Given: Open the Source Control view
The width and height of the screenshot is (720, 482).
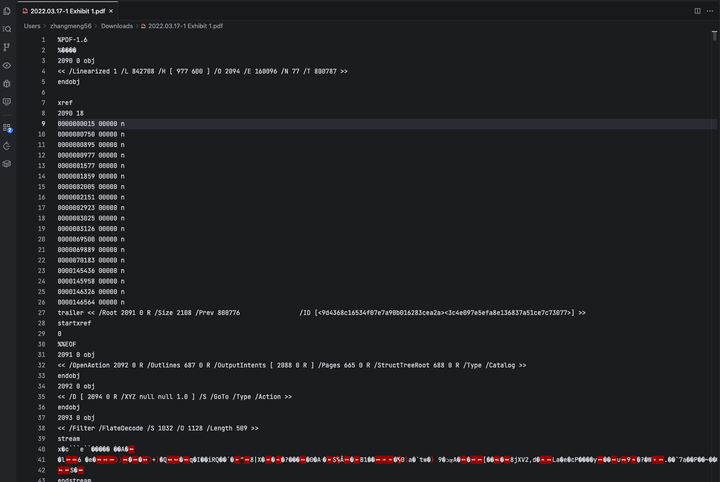Looking at the screenshot, I should 7,46.
